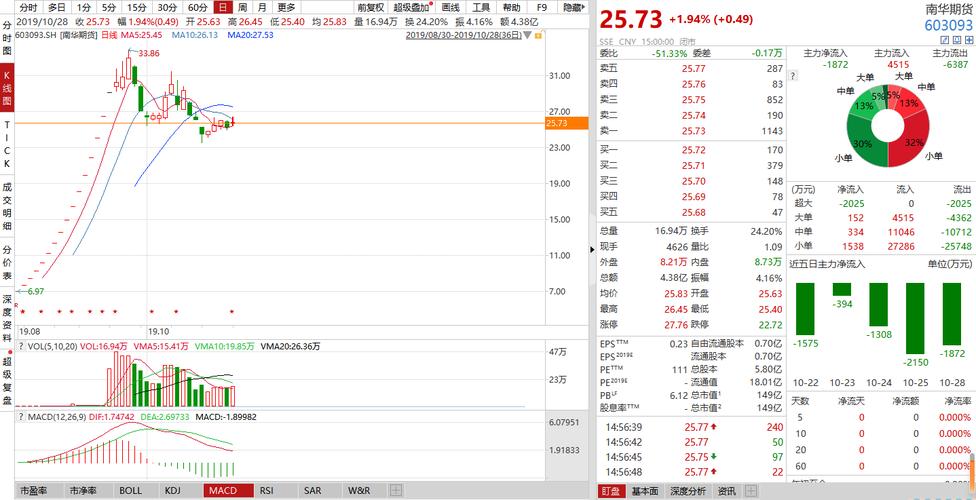Open the help question mark next to VOL(5,10,20)
976x500 pixels.
click(21, 346)
